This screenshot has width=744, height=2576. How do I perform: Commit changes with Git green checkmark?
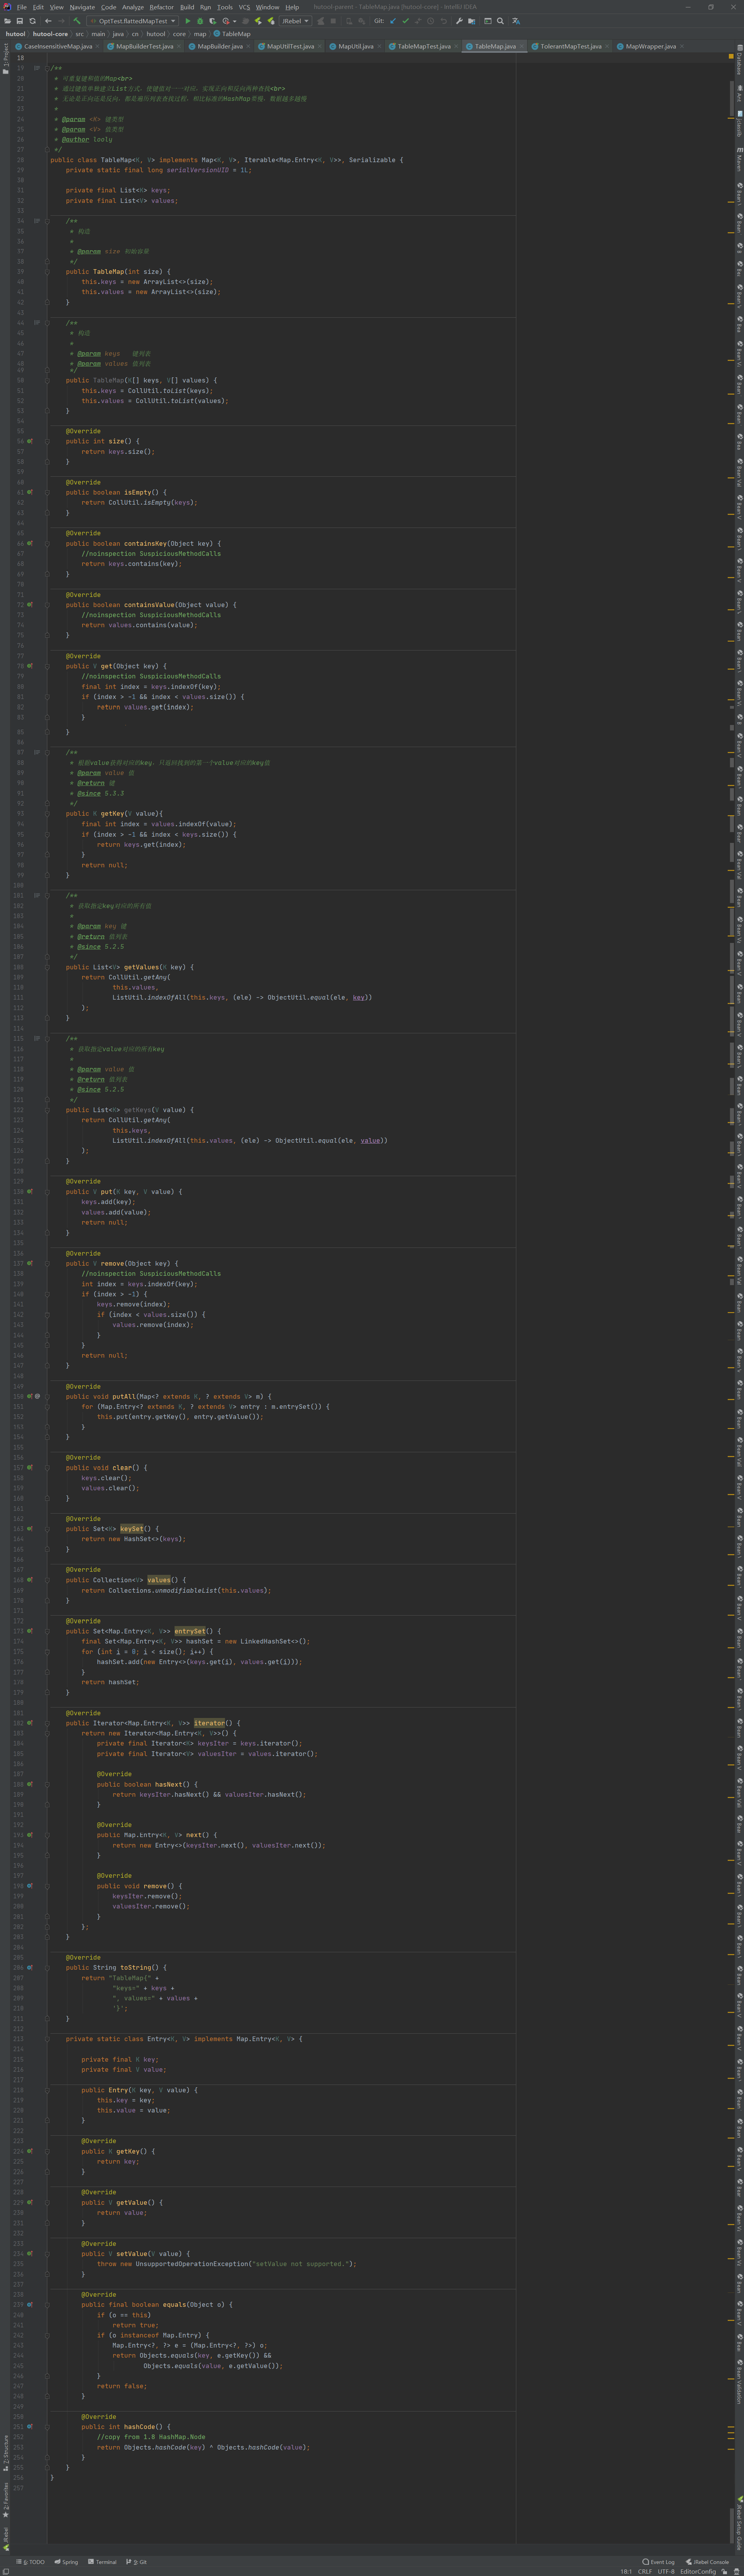405,21
